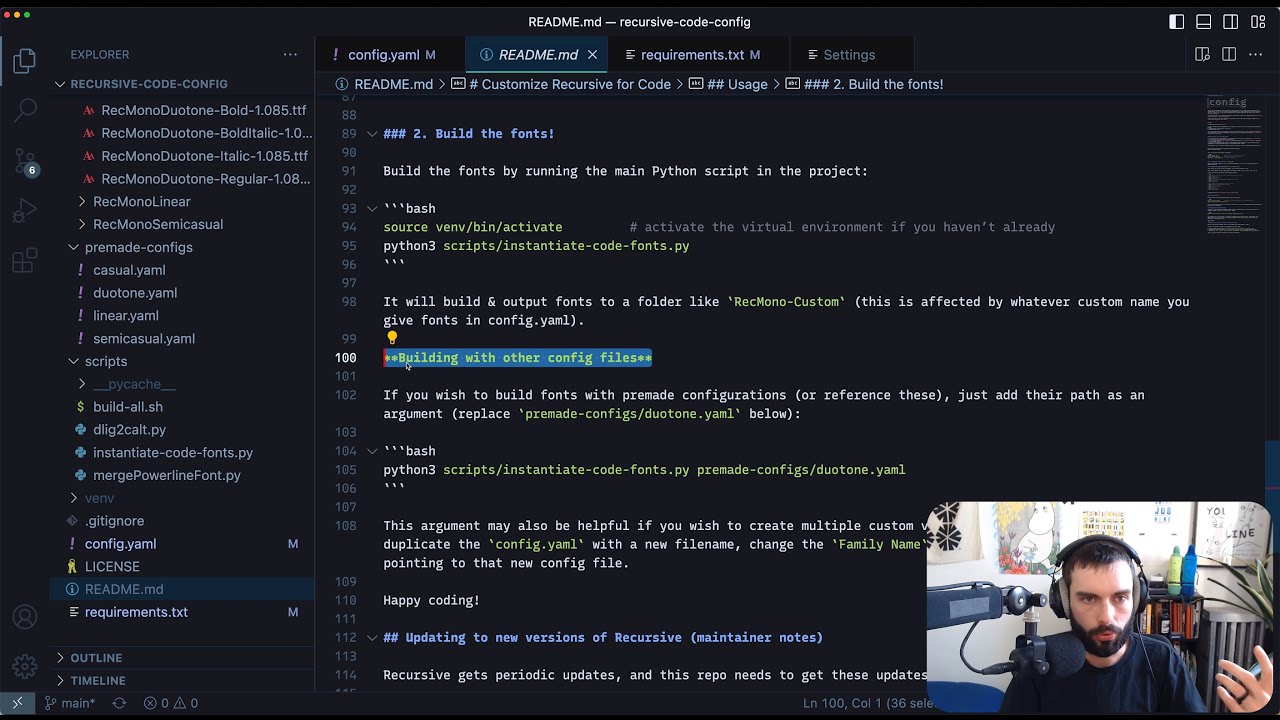Click the editor minimap

point(1234,165)
